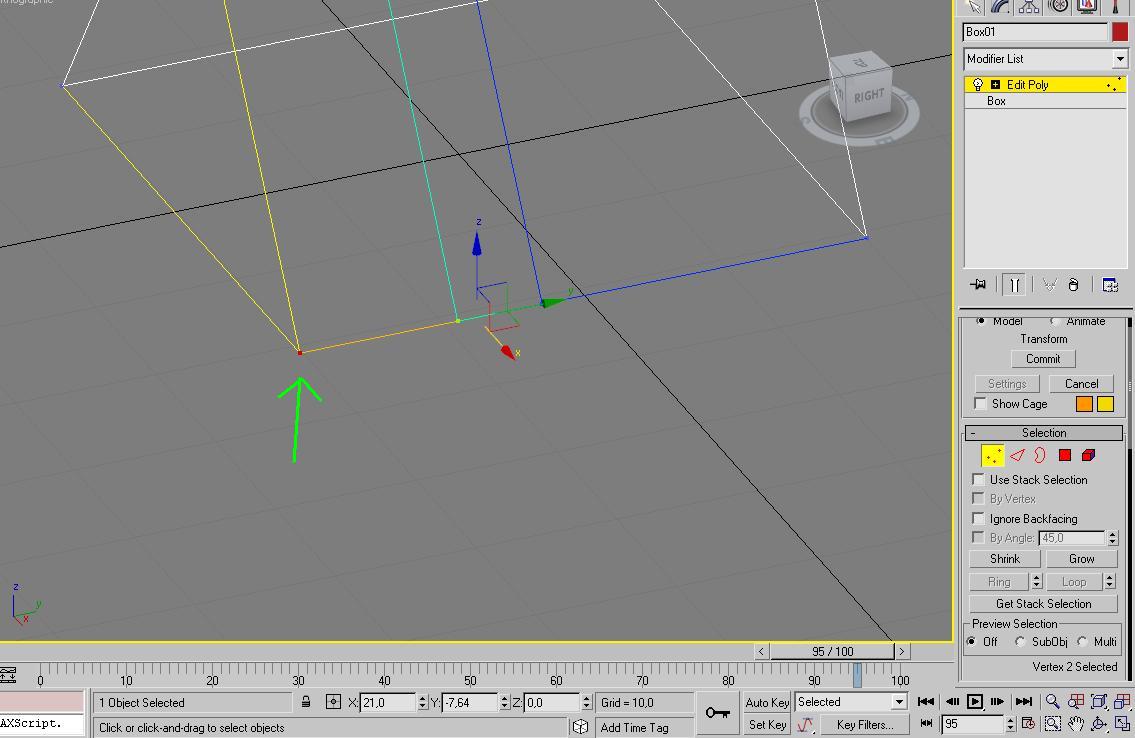Open the Hierarchy command panel tab

point(1029,7)
